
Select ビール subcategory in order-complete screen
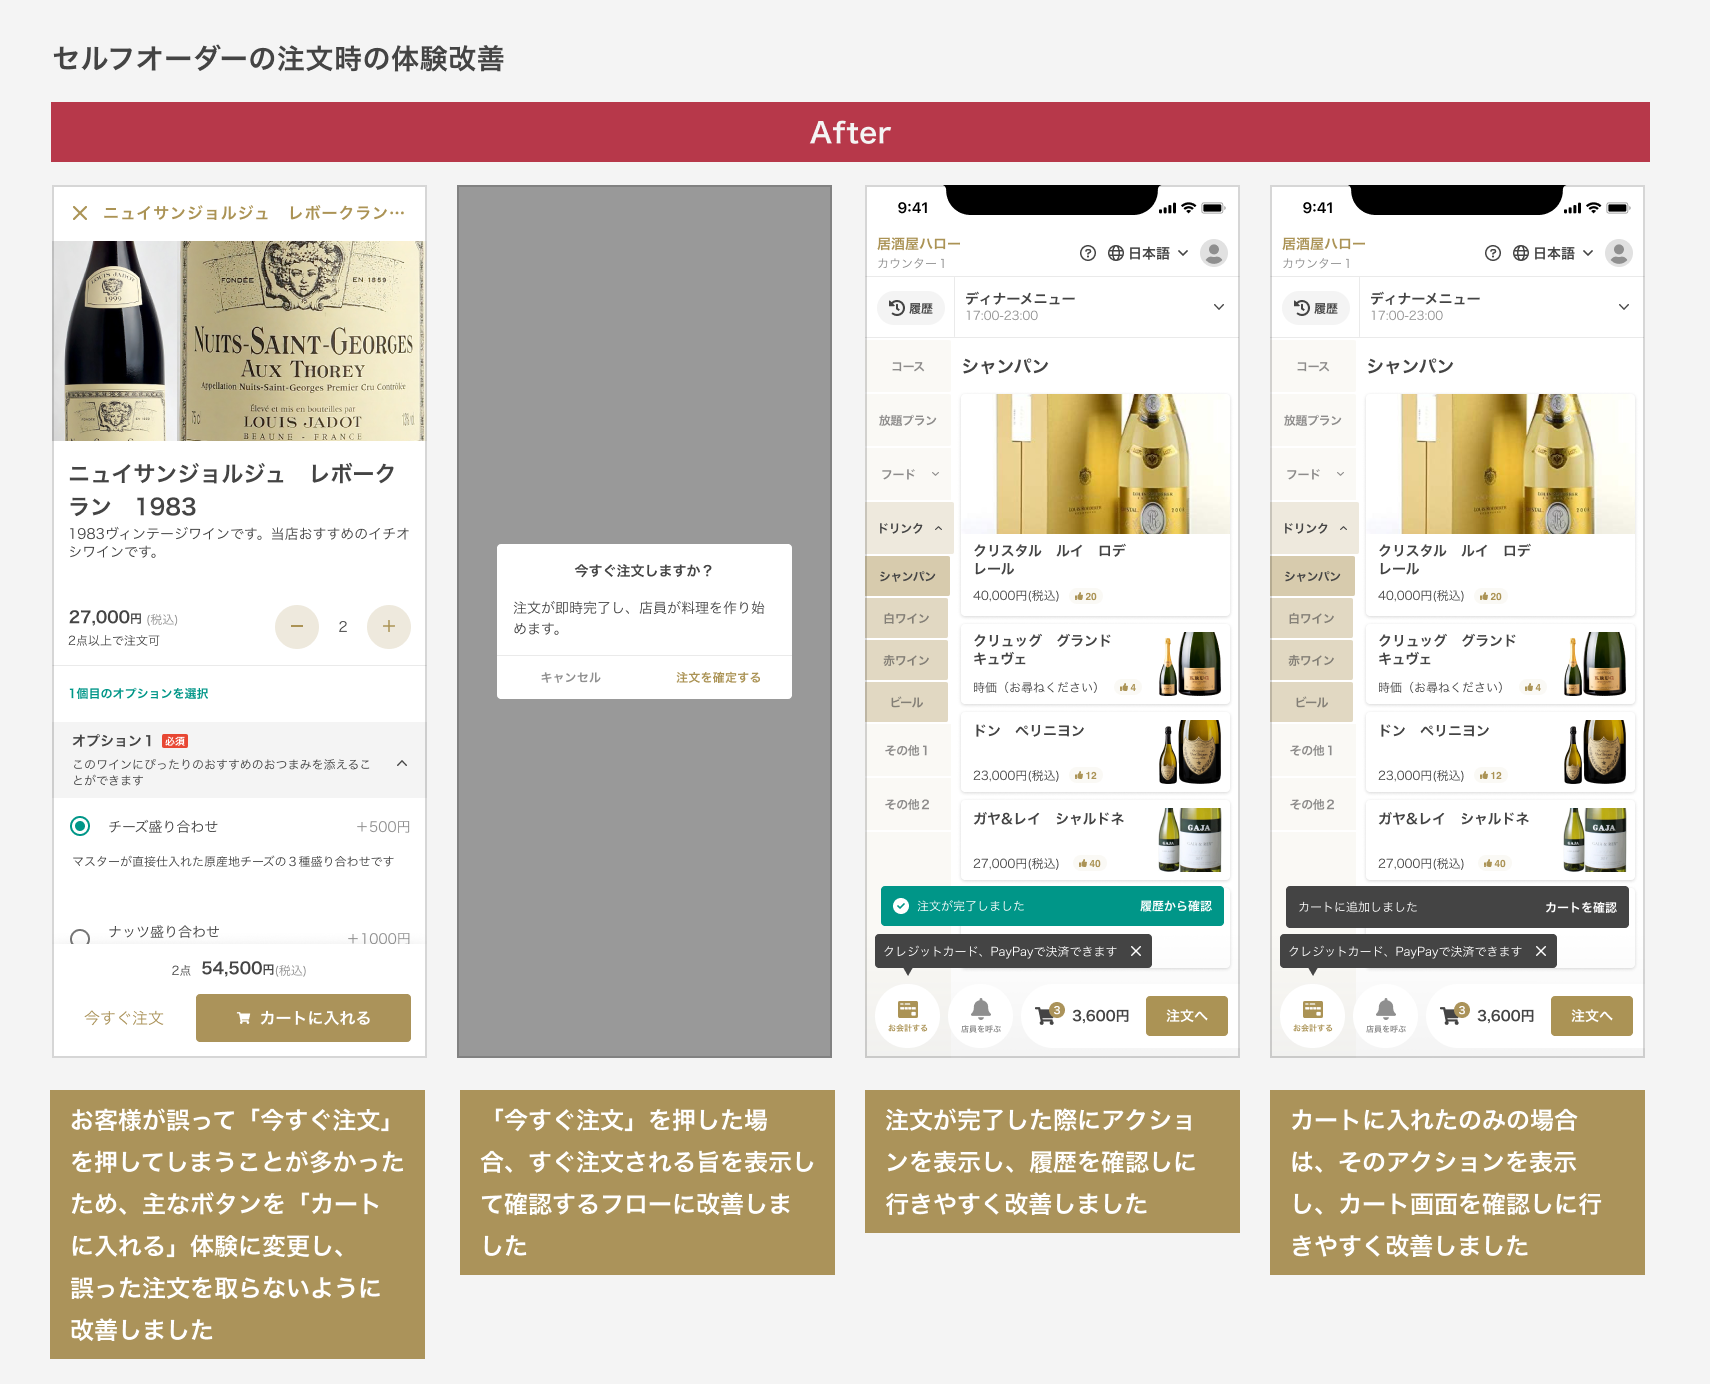click(x=907, y=703)
